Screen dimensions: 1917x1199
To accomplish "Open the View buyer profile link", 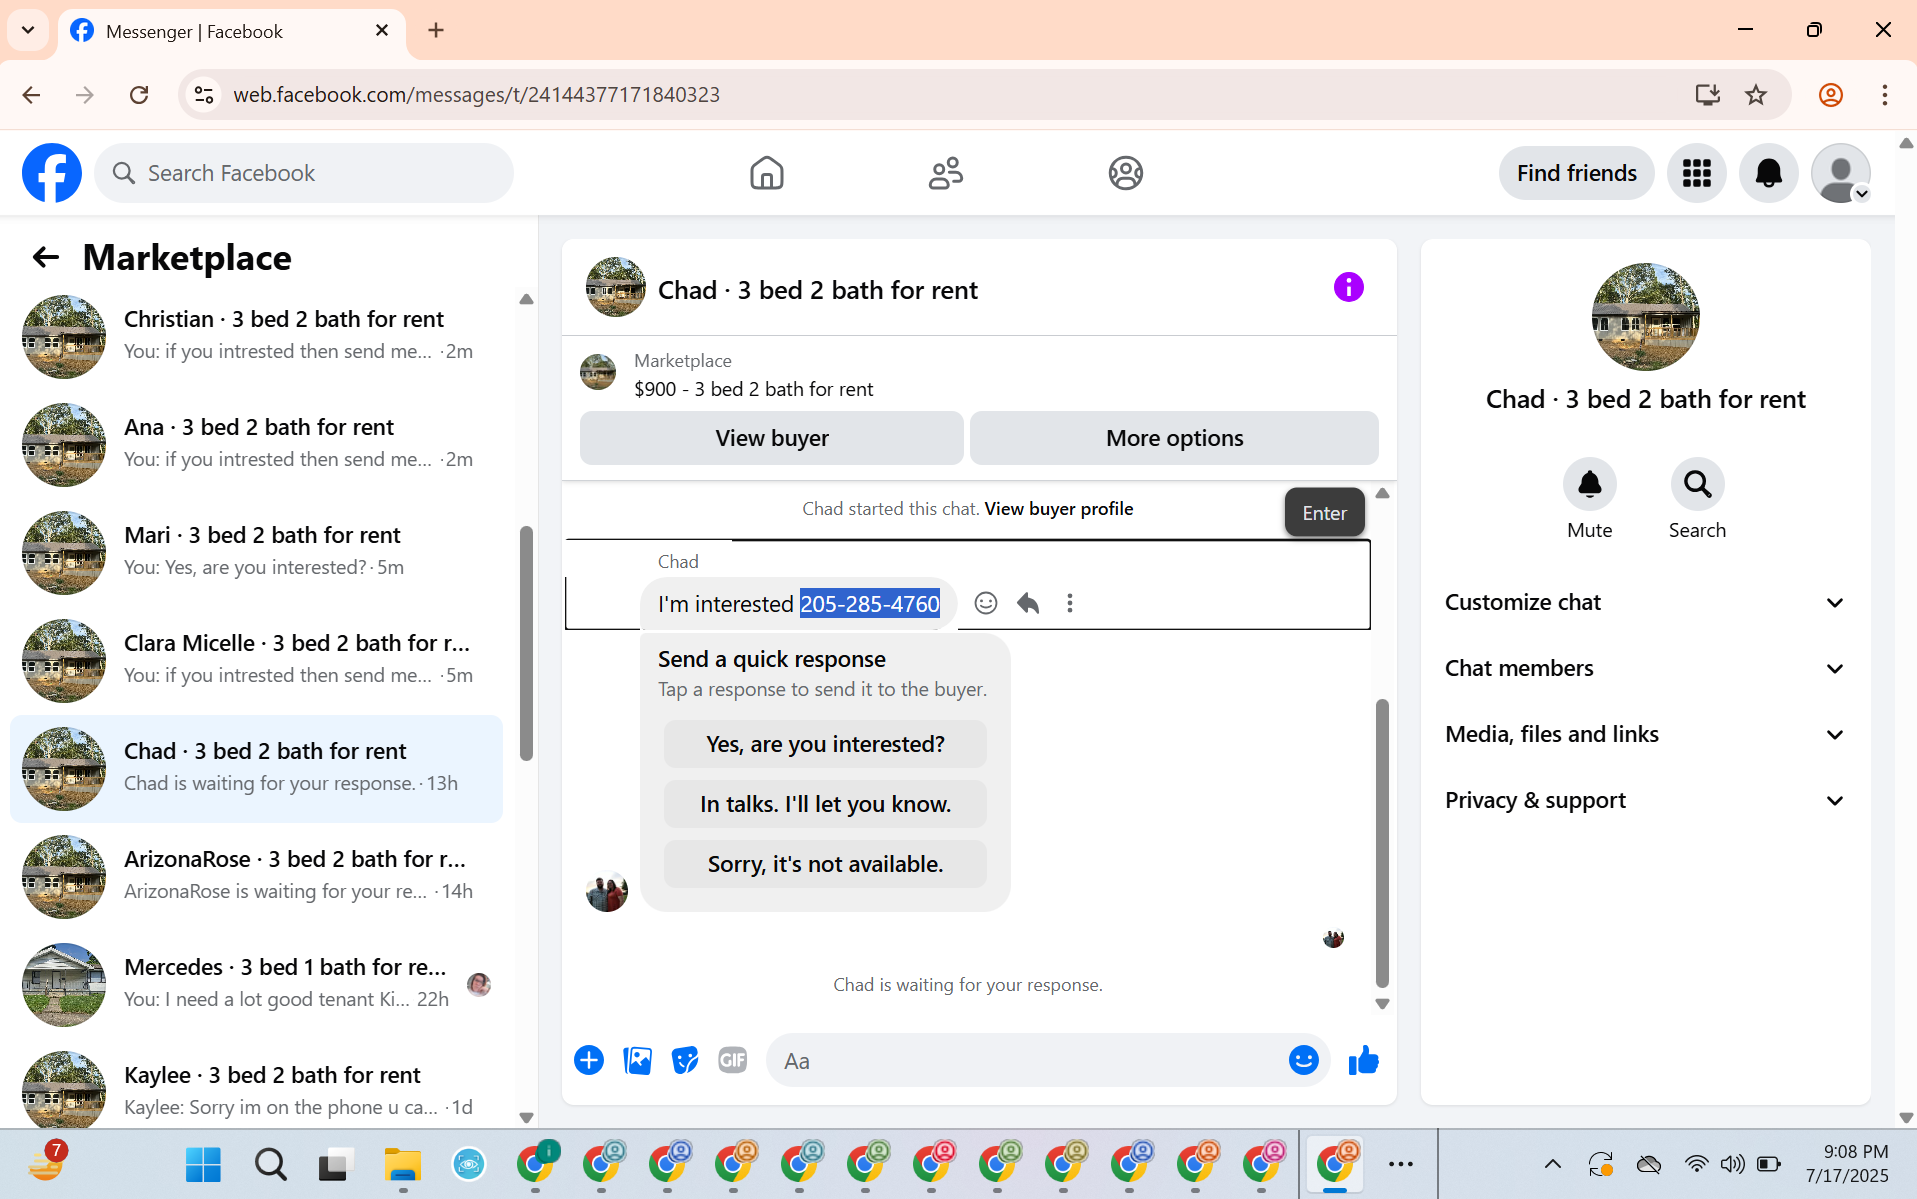I will 1059,509.
